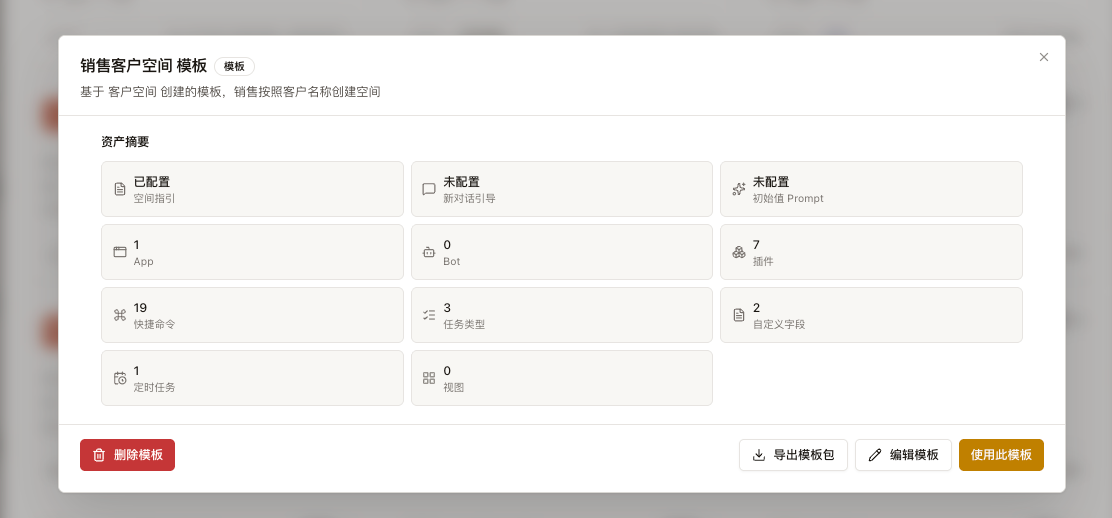Click the 定时任务 label text
The width and height of the screenshot is (1112, 518).
click(x=155, y=387)
